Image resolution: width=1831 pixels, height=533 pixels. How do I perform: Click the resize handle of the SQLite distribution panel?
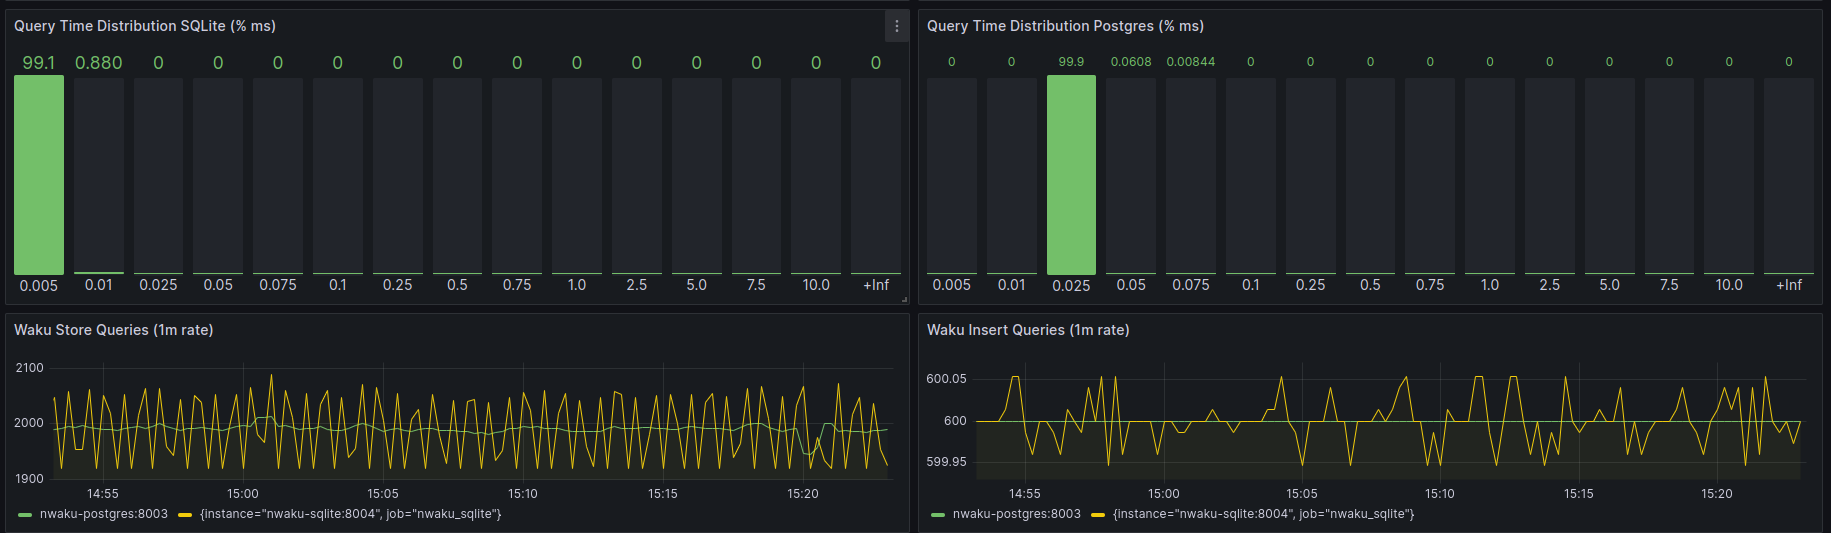[x=904, y=299]
